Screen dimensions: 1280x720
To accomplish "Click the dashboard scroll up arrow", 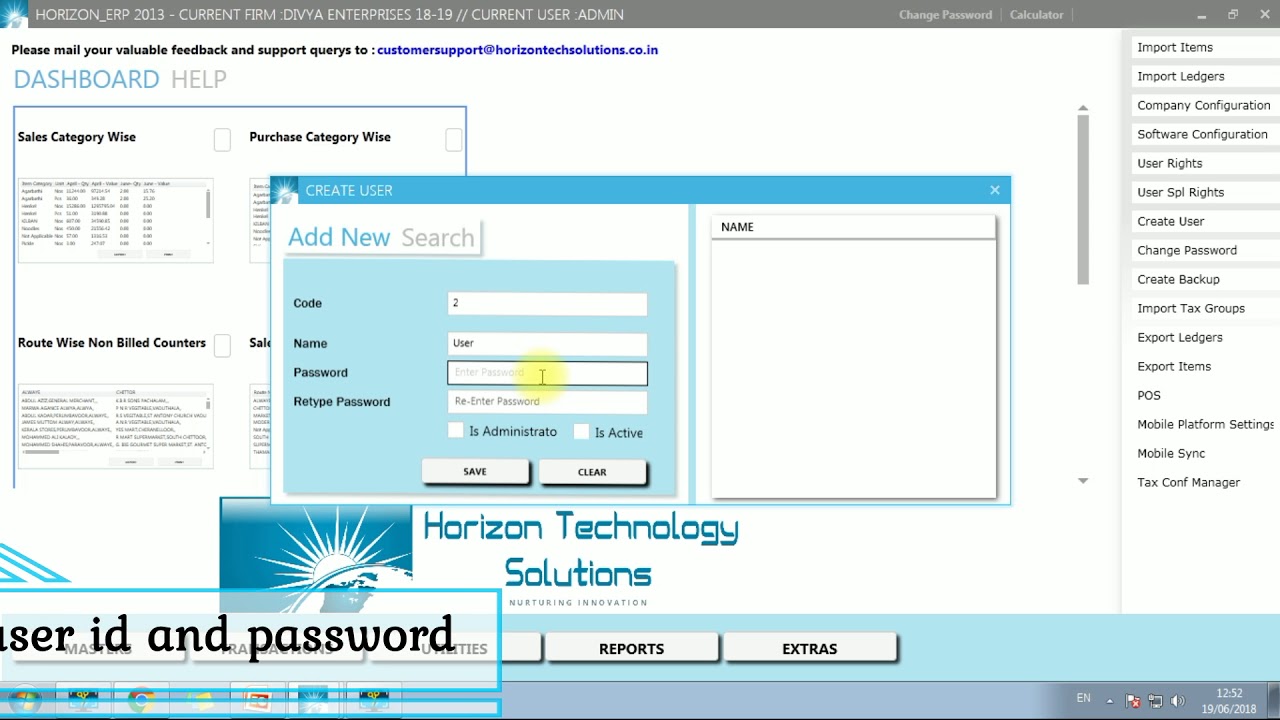I will pos(1083,108).
